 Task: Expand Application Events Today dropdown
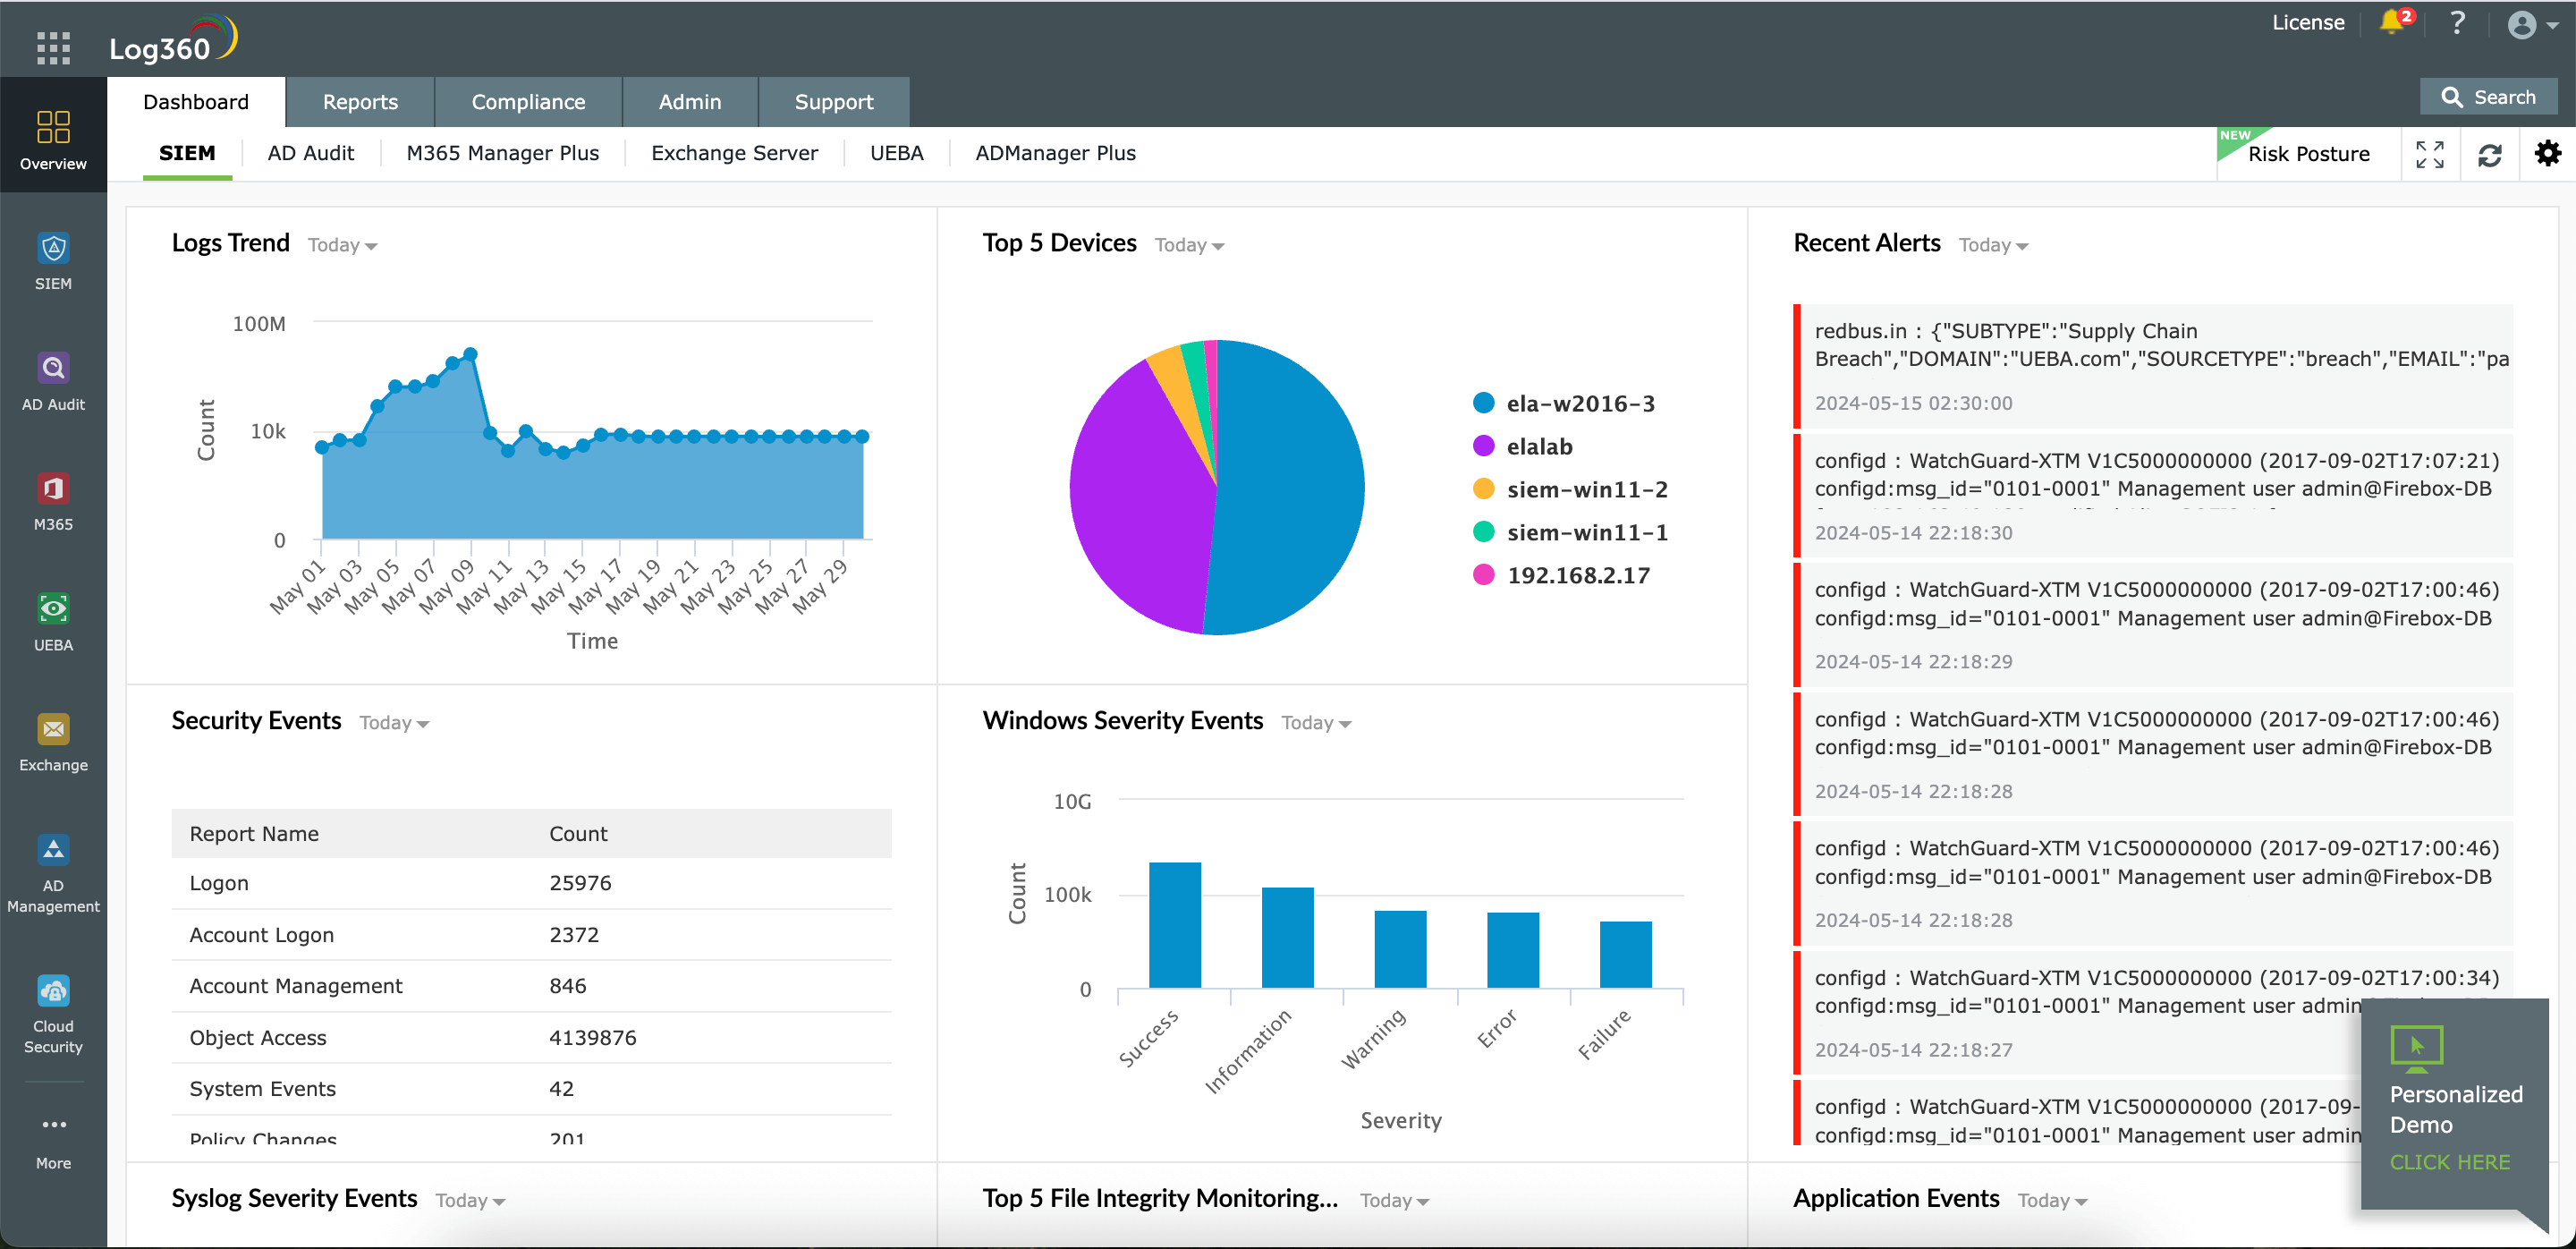click(2052, 1200)
